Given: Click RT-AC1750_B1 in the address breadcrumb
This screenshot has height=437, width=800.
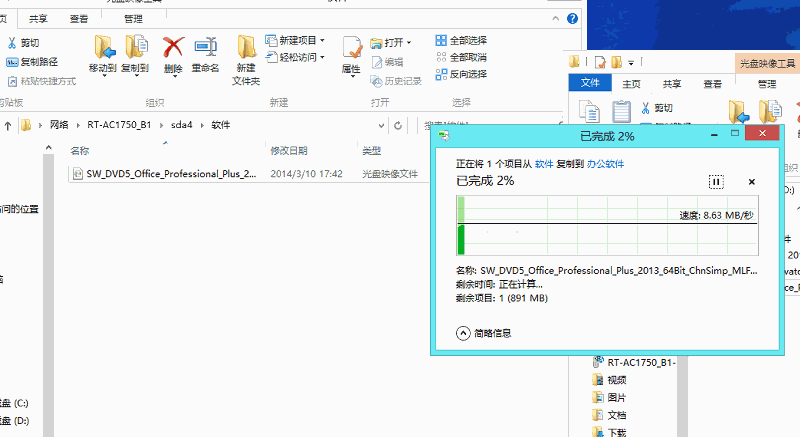Looking at the screenshot, I should point(119,125).
